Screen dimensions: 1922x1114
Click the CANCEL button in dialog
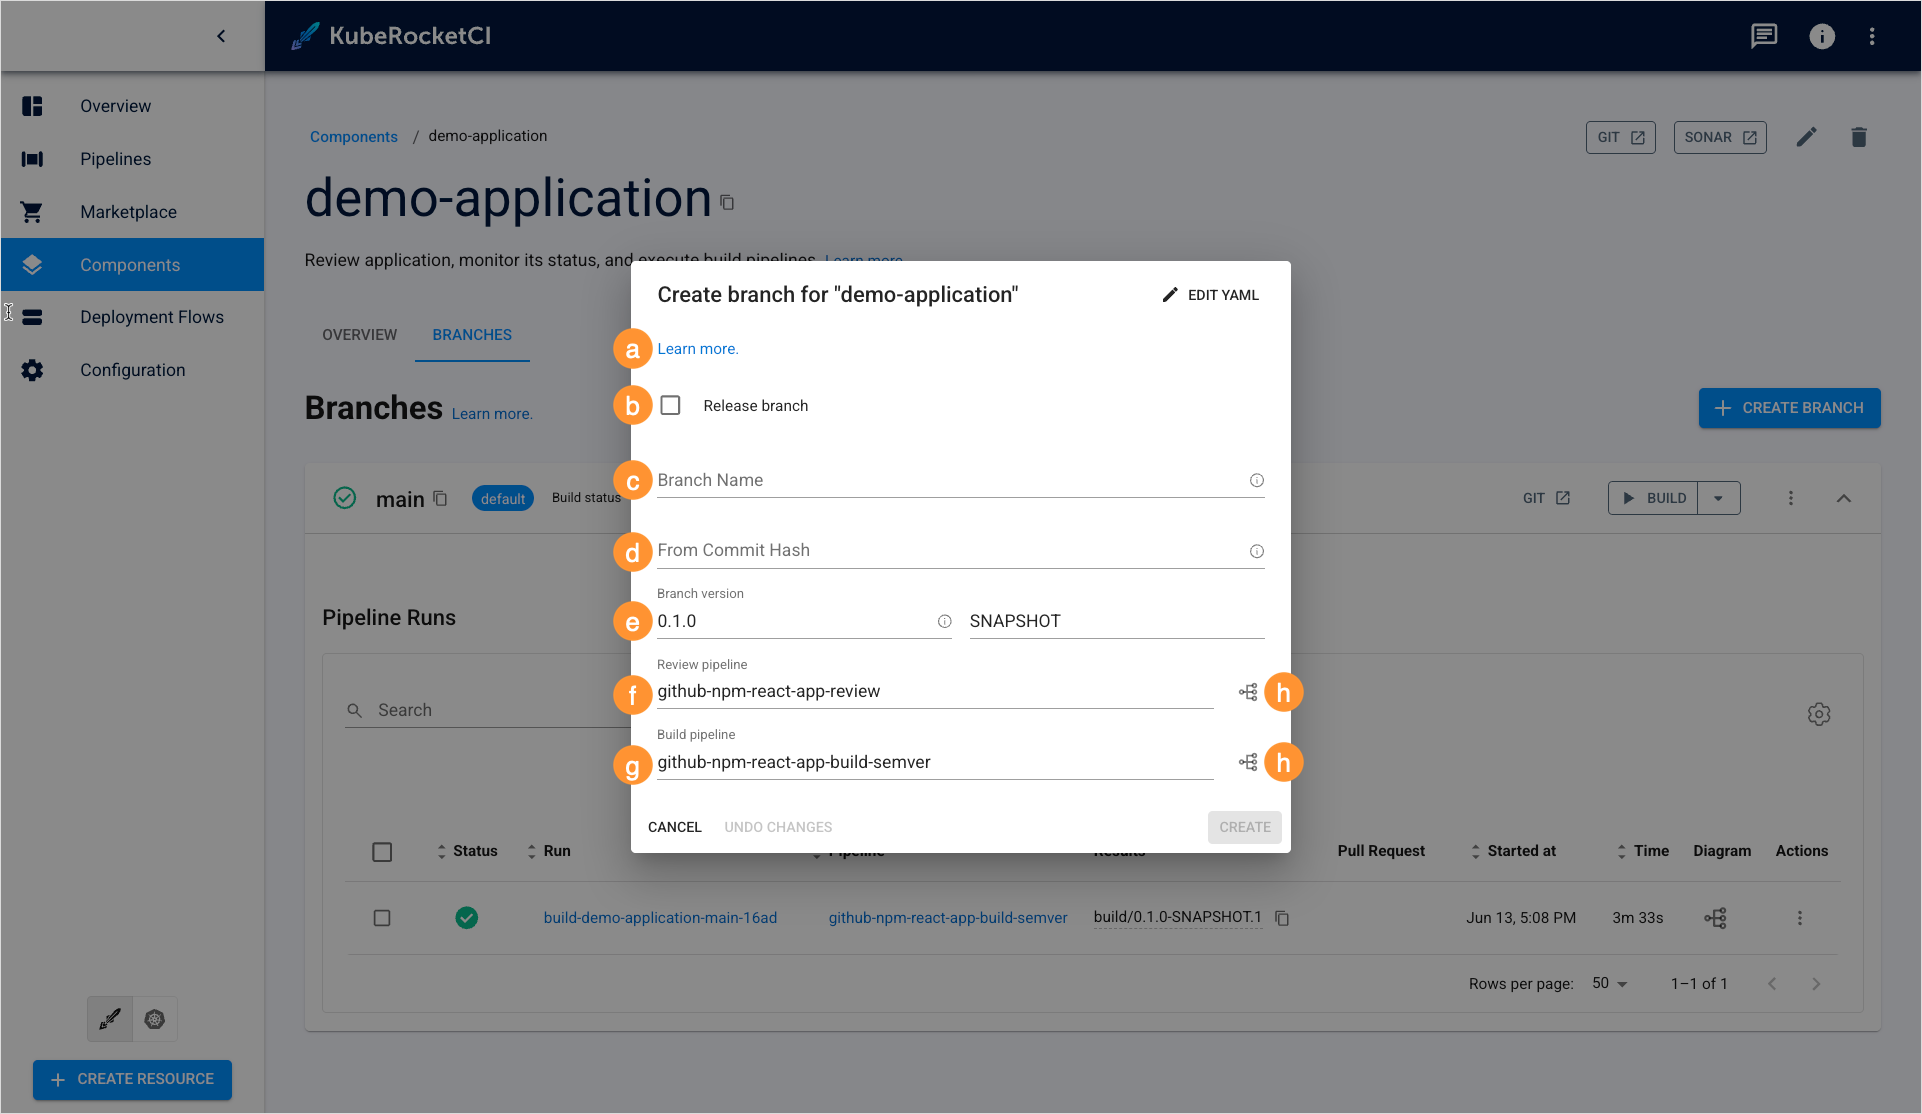(x=675, y=827)
